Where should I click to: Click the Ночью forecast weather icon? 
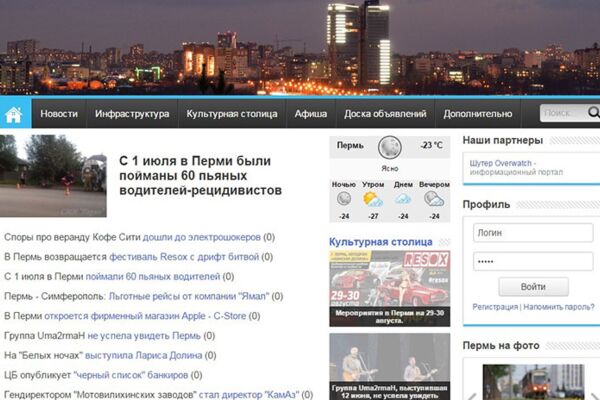coord(344,199)
